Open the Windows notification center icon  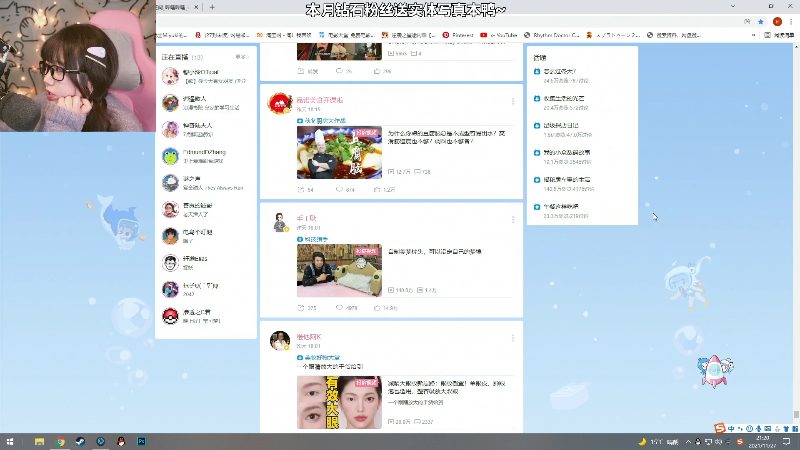(x=787, y=442)
